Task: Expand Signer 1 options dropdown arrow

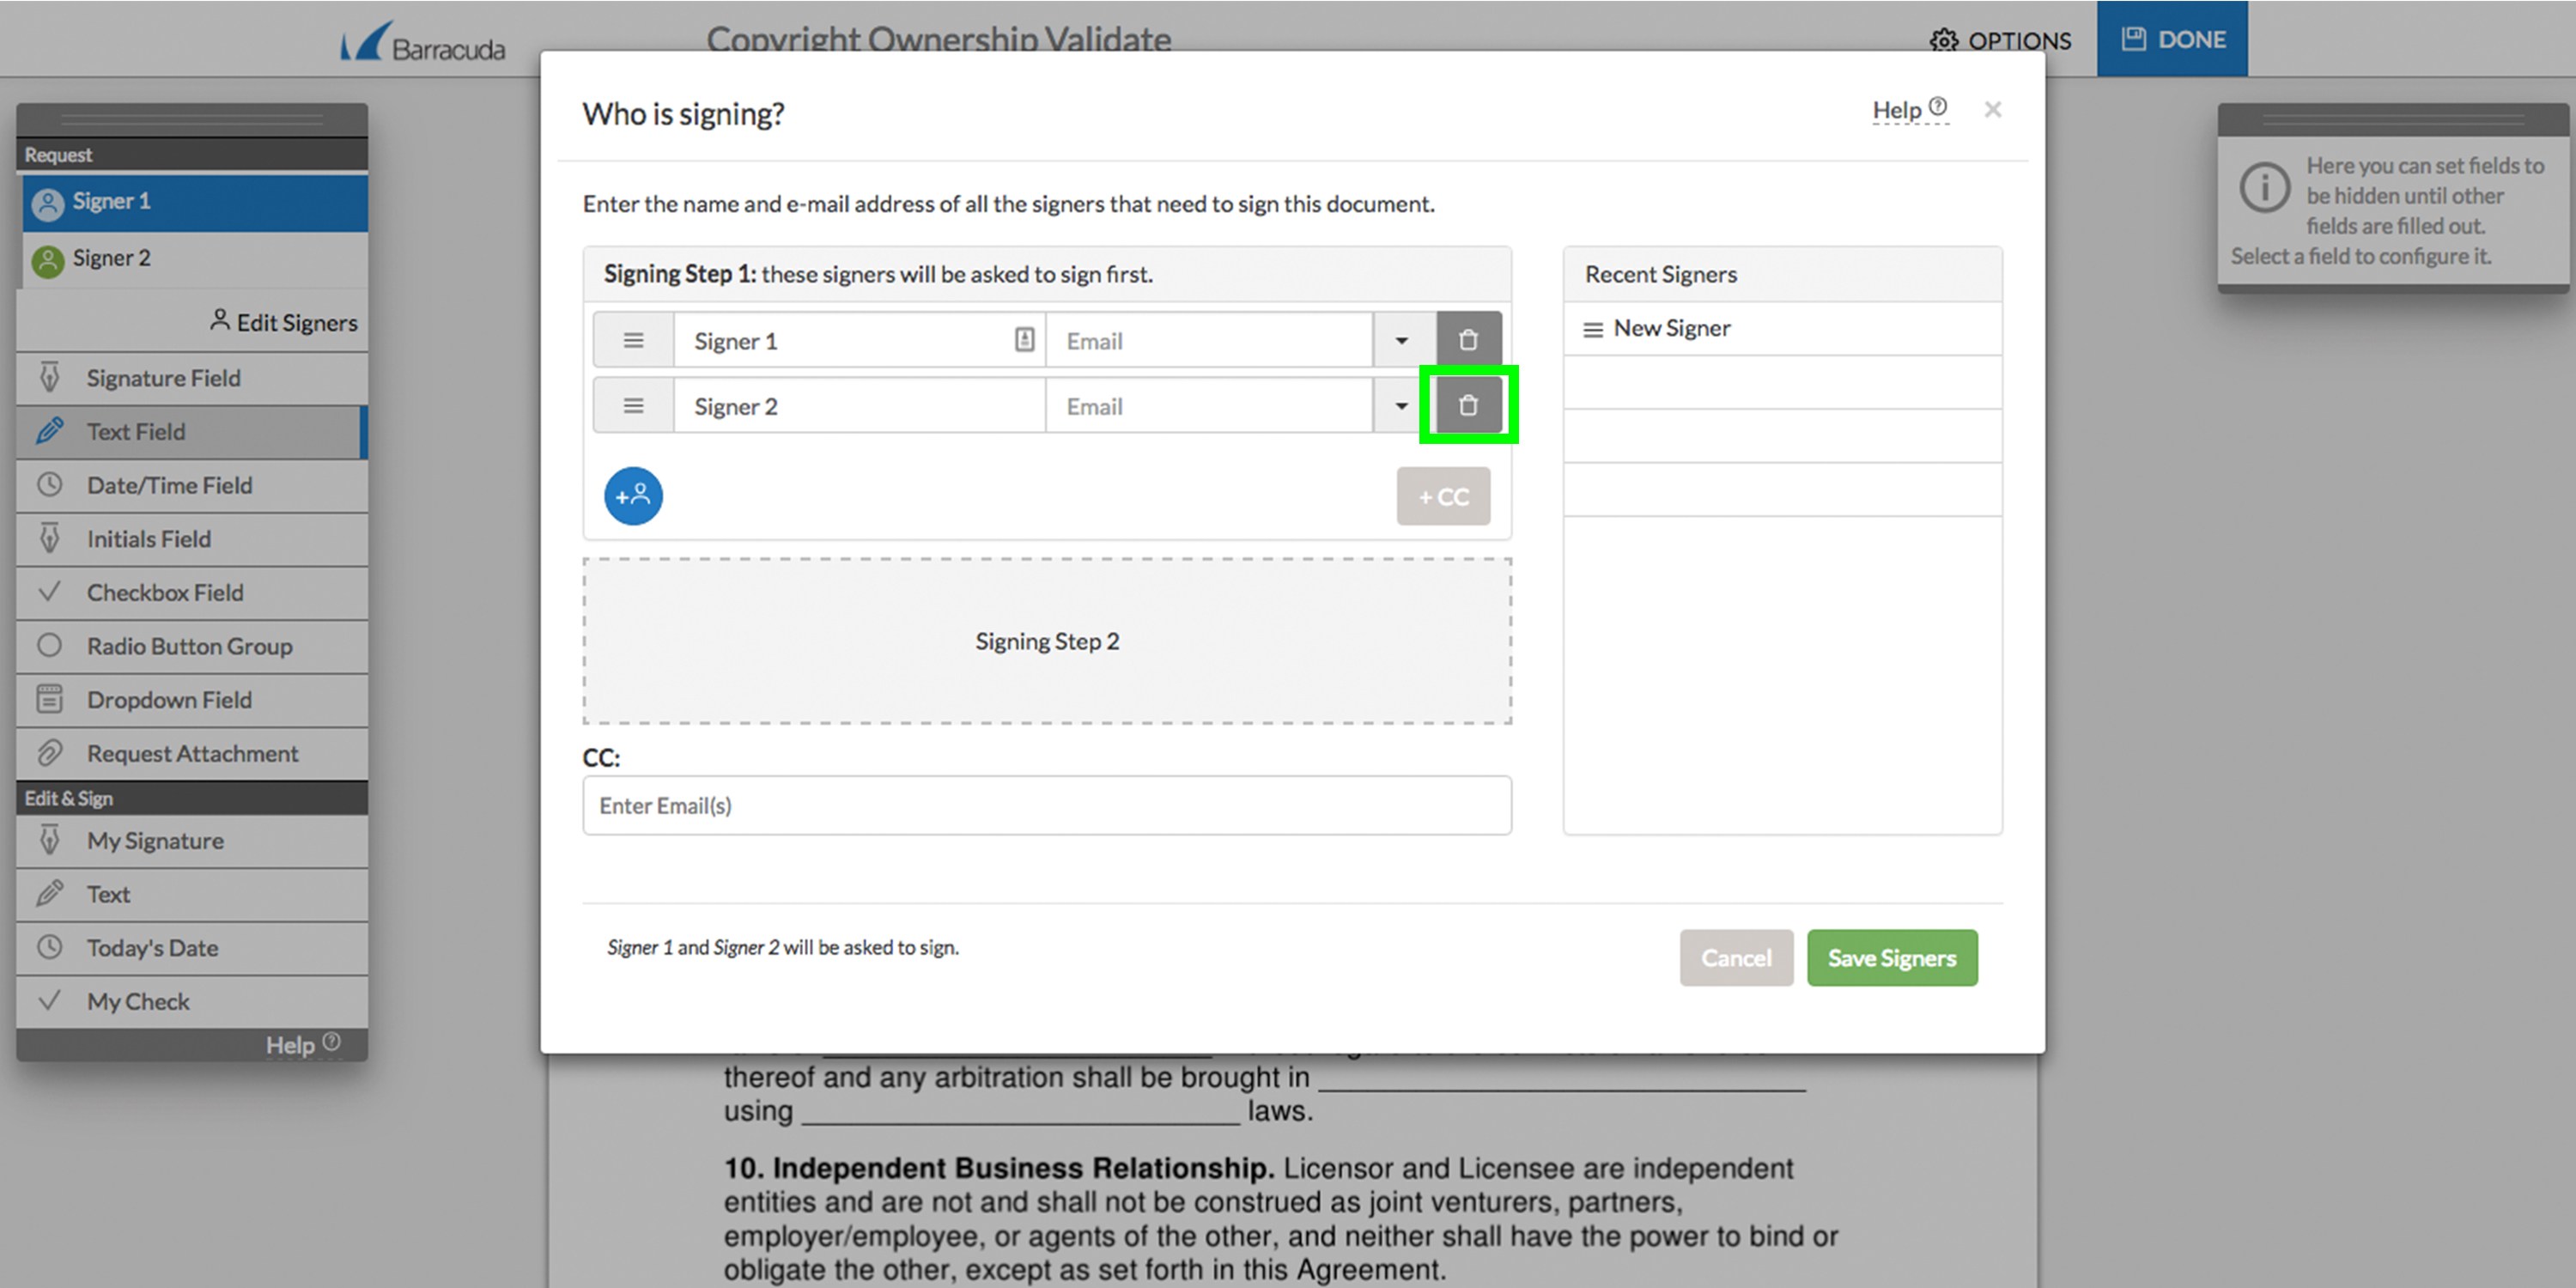Action: [x=1401, y=340]
